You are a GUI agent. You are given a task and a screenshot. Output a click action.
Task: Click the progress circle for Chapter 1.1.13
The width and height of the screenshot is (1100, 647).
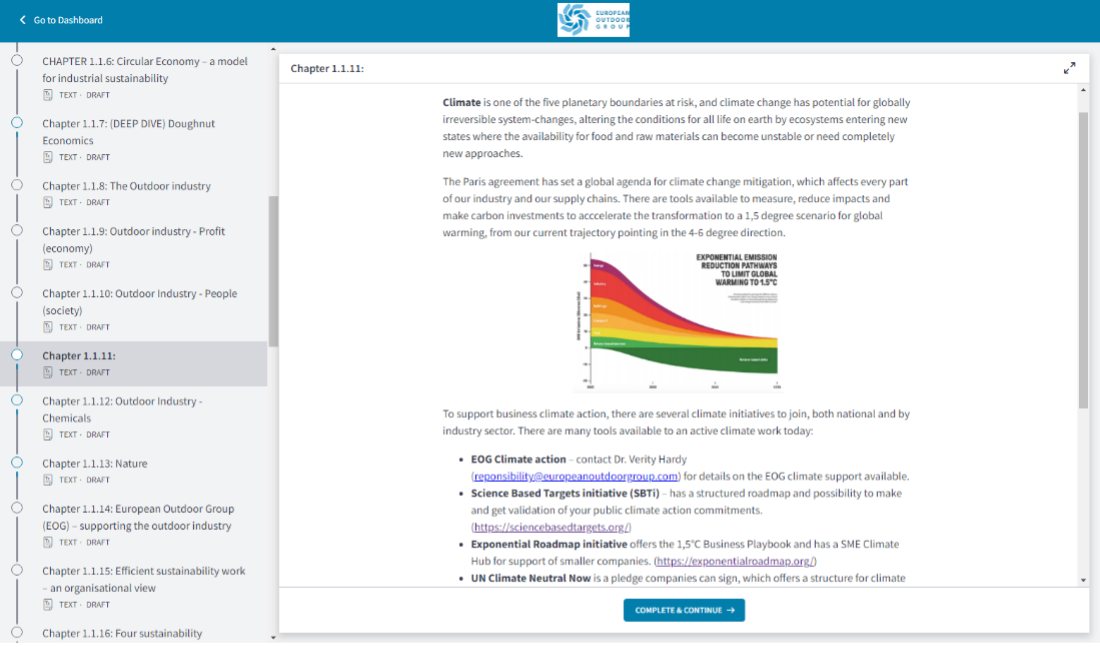[x=17, y=462]
